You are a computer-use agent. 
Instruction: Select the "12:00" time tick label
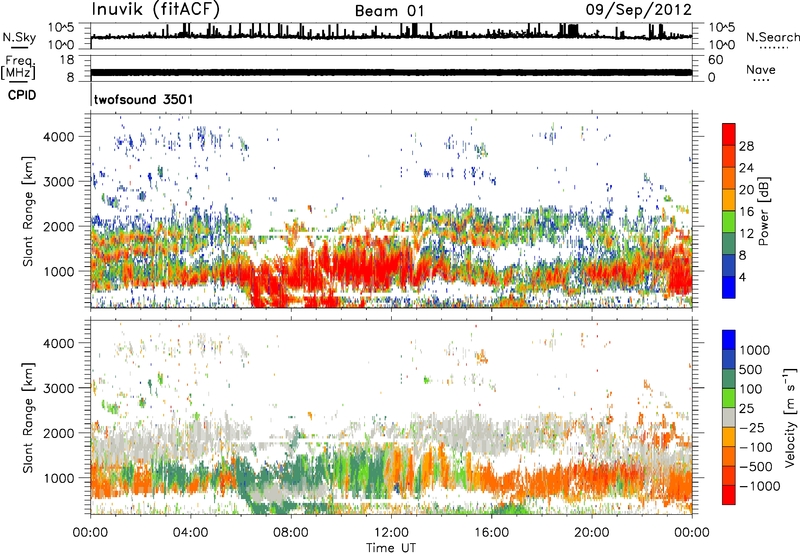pos(391,533)
